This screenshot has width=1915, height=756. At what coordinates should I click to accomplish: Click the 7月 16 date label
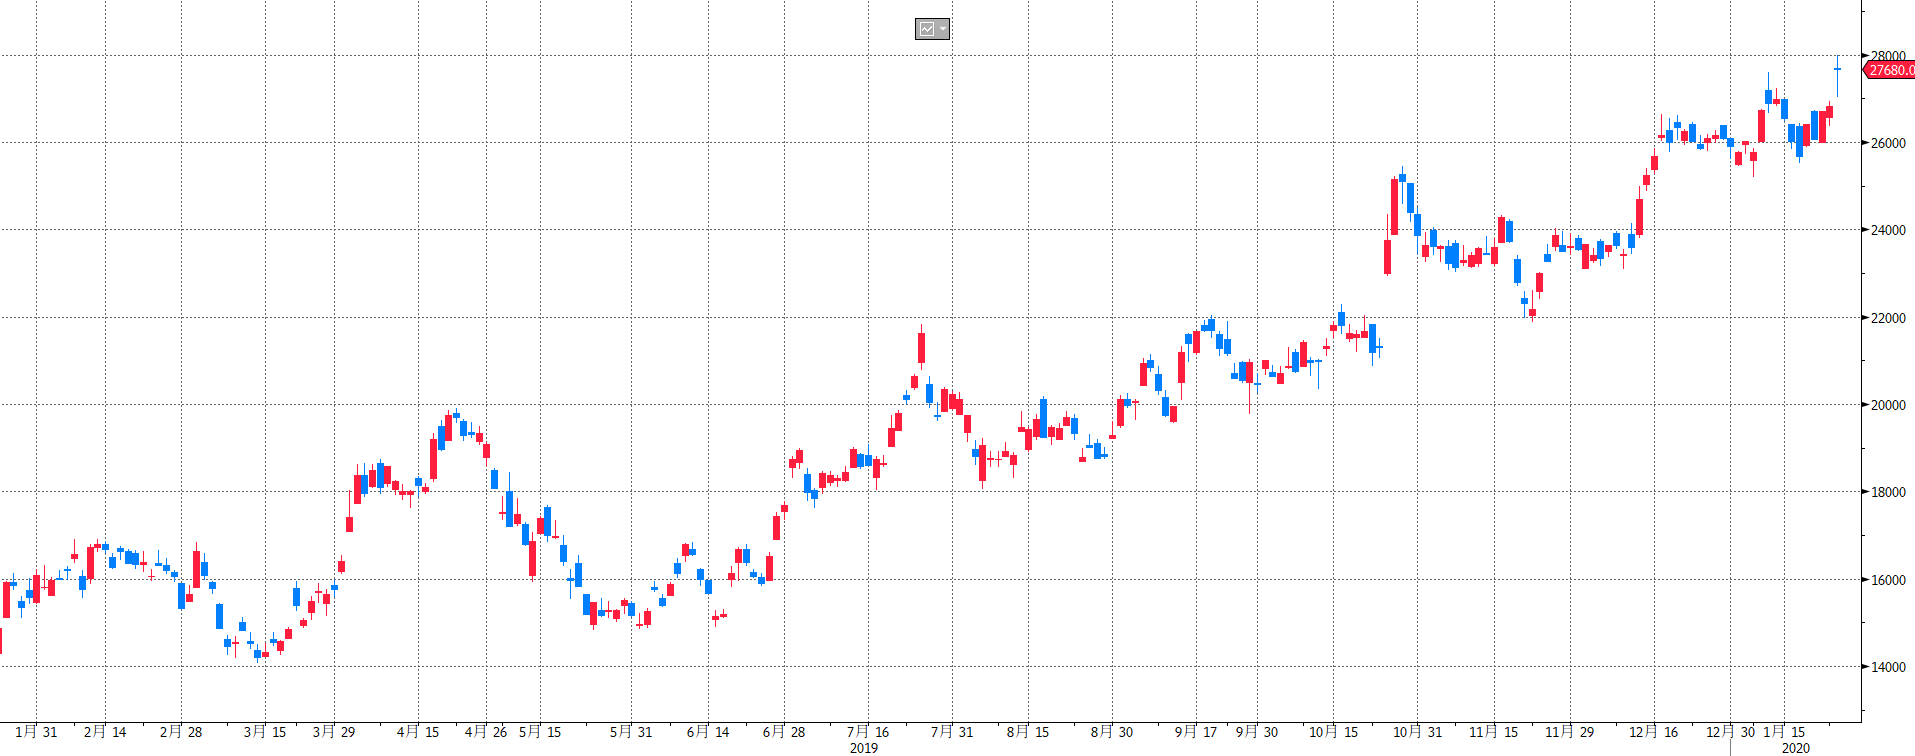(x=867, y=732)
